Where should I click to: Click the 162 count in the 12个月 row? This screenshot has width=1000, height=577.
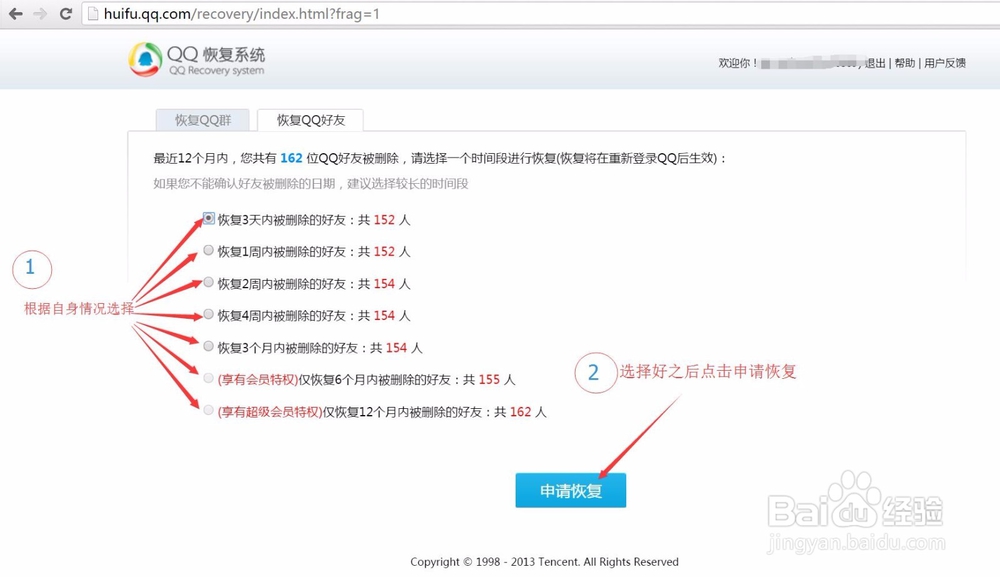[x=520, y=413]
